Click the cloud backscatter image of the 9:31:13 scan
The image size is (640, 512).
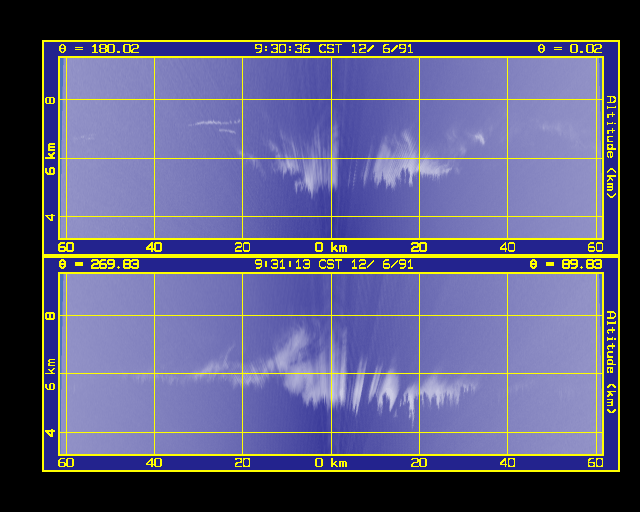pyautogui.click(x=331, y=364)
